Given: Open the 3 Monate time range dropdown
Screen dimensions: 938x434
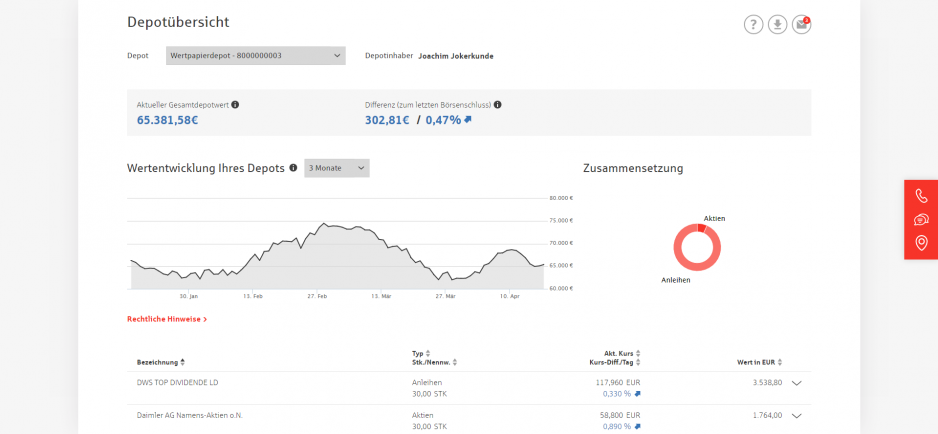Looking at the screenshot, I should 336,168.
